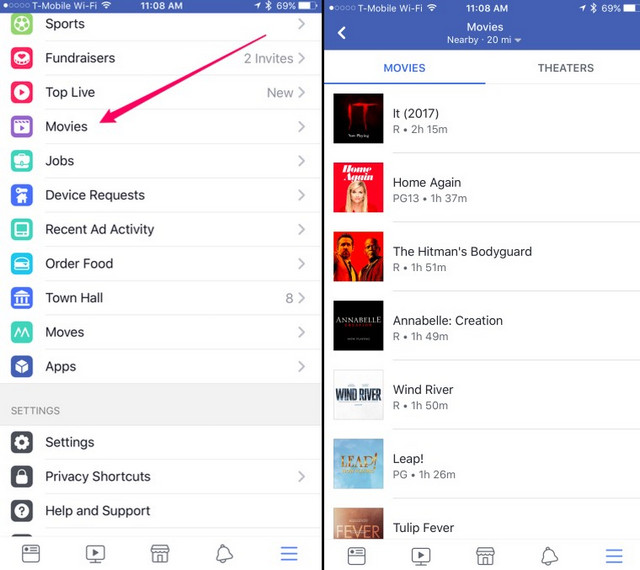Tap the Moves label text
This screenshot has height=570, width=640.
(65, 332)
